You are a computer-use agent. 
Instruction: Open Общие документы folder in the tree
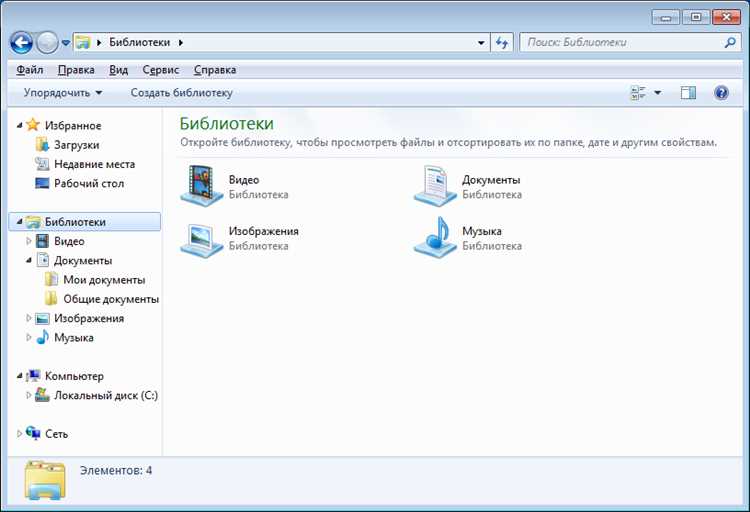pos(111,299)
